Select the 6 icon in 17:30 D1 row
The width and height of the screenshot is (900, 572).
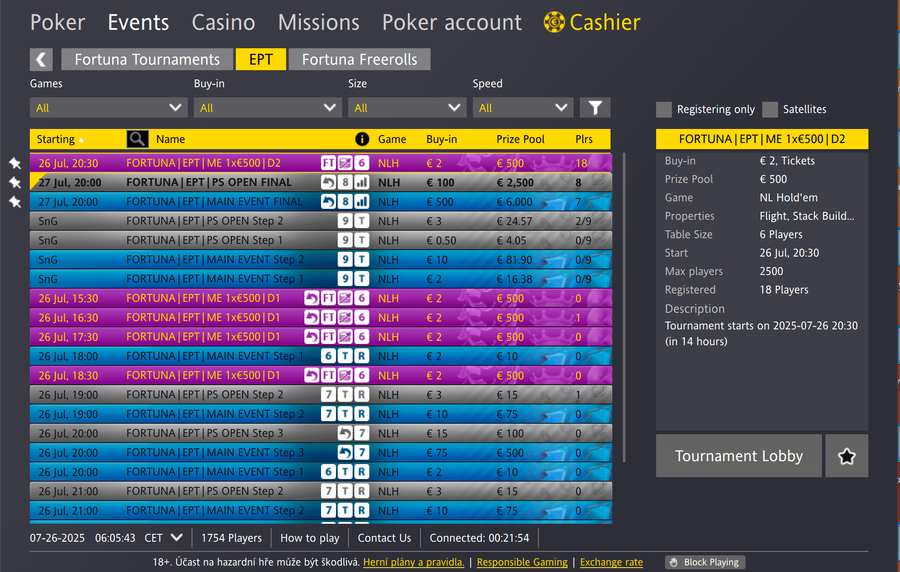[x=362, y=337]
